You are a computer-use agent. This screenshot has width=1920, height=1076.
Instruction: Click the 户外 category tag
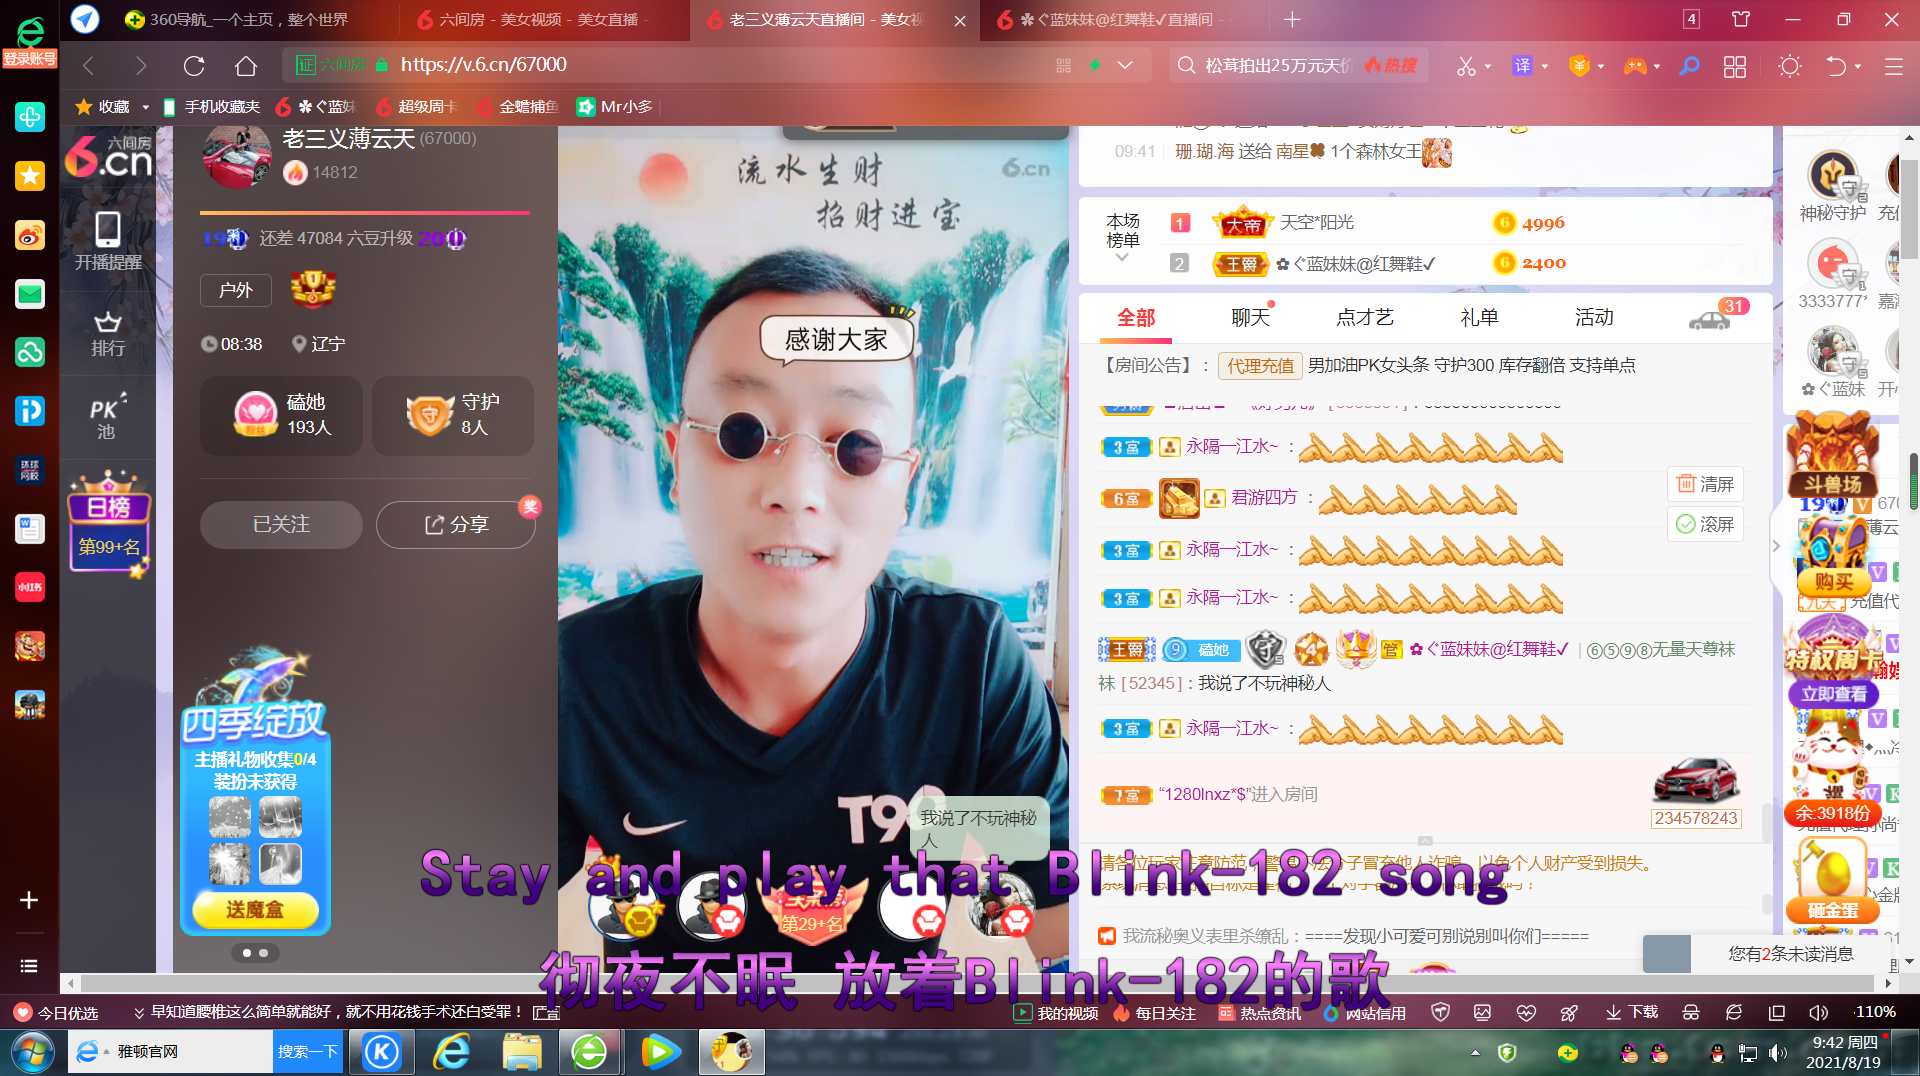pos(236,290)
